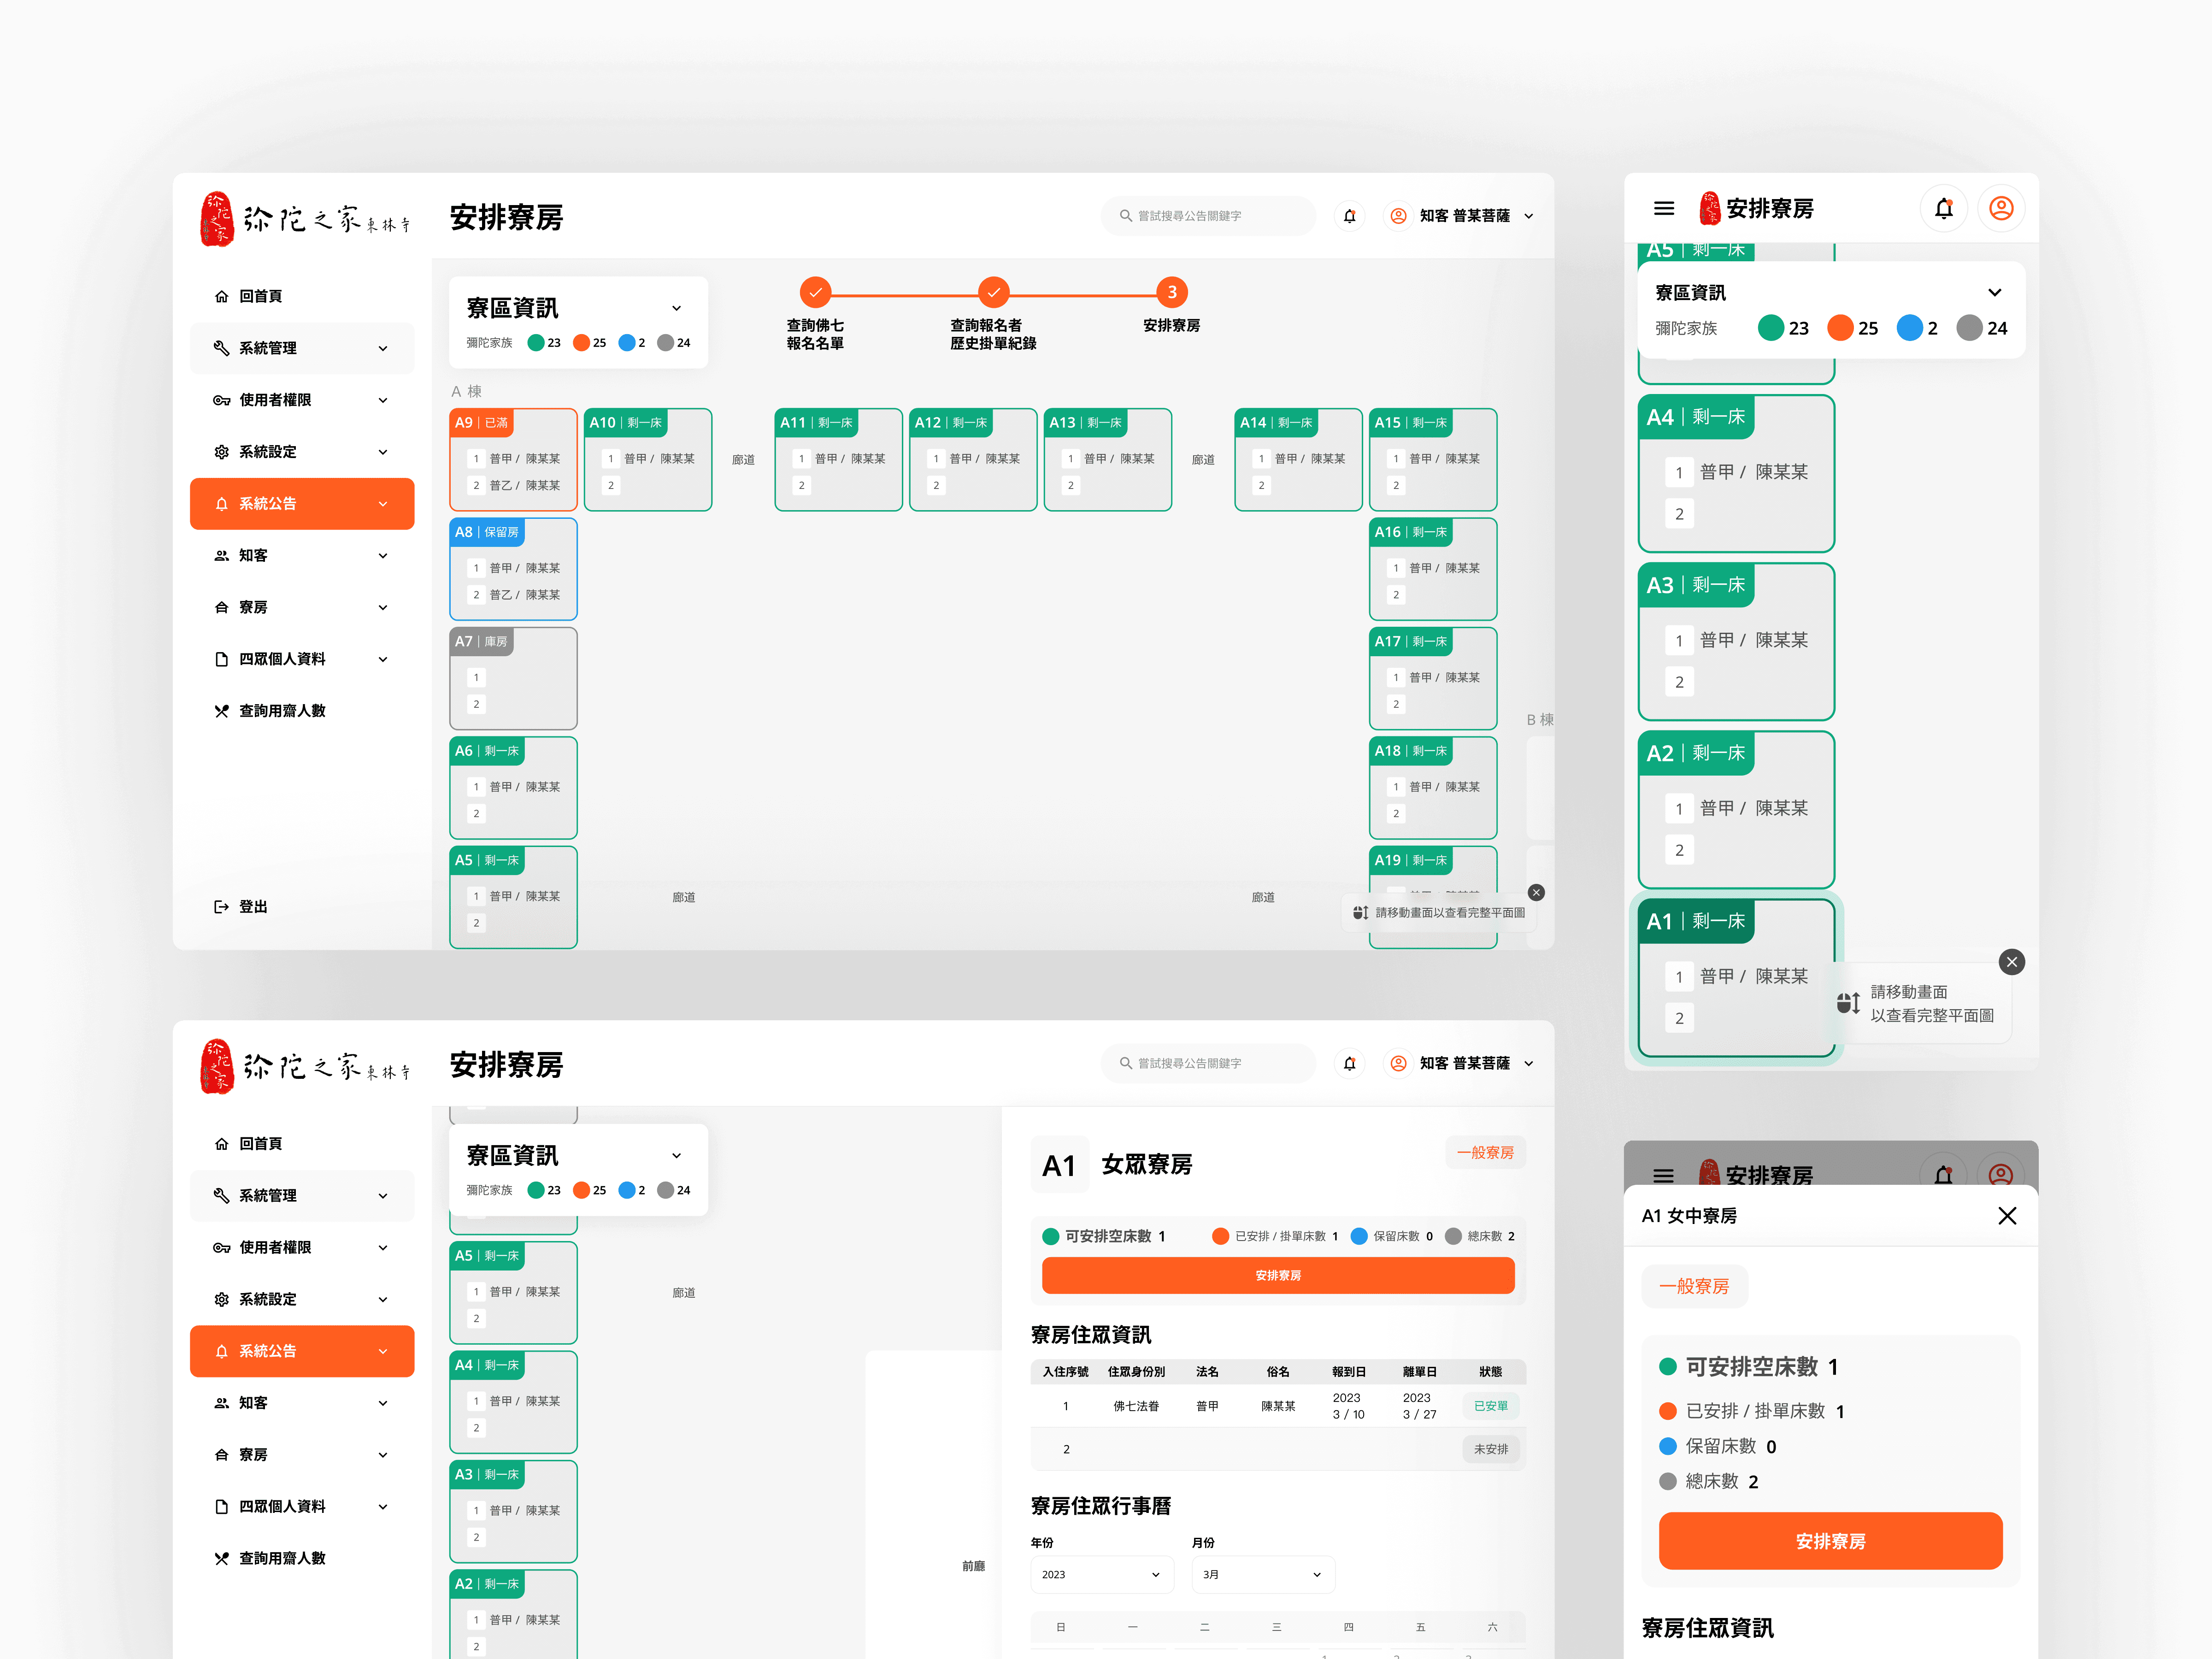The image size is (2212, 1659).
Task: Select step 3 安排寮房 circle
Action: point(1171,293)
